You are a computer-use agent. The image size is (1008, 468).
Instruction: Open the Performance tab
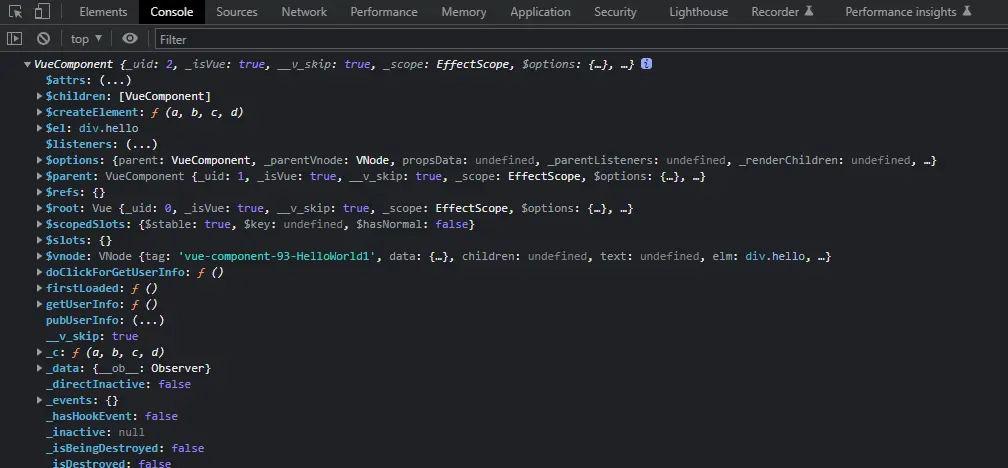point(384,12)
